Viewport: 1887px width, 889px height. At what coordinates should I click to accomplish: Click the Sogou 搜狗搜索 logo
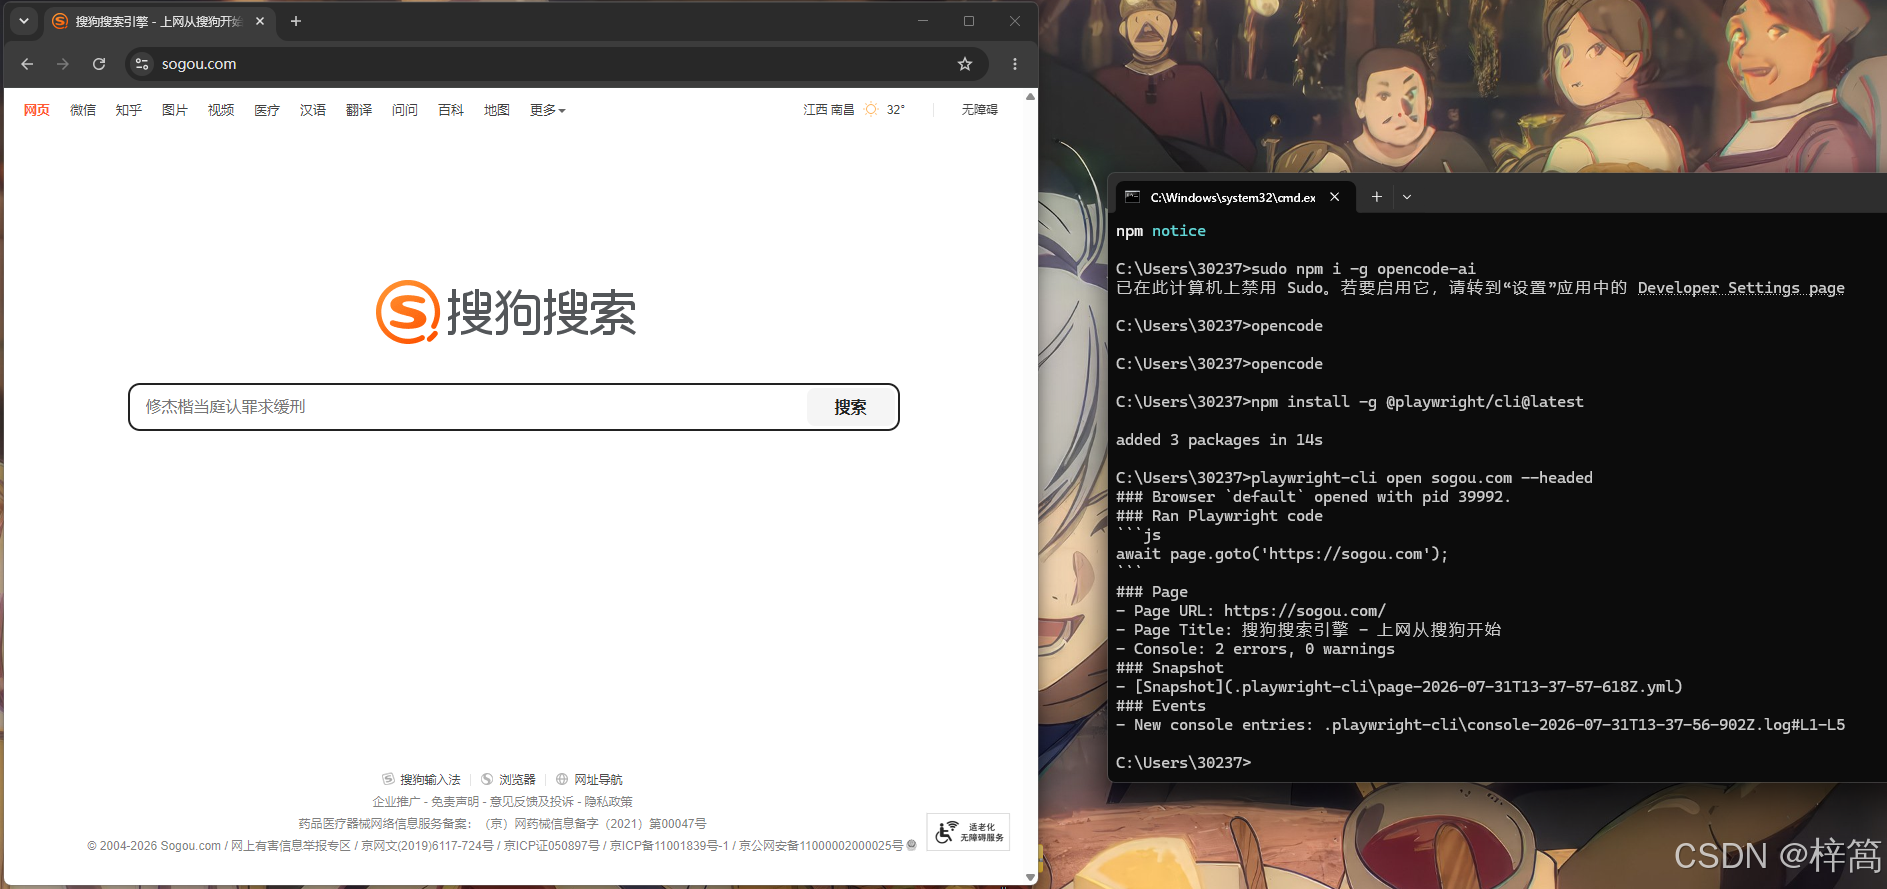(x=506, y=312)
